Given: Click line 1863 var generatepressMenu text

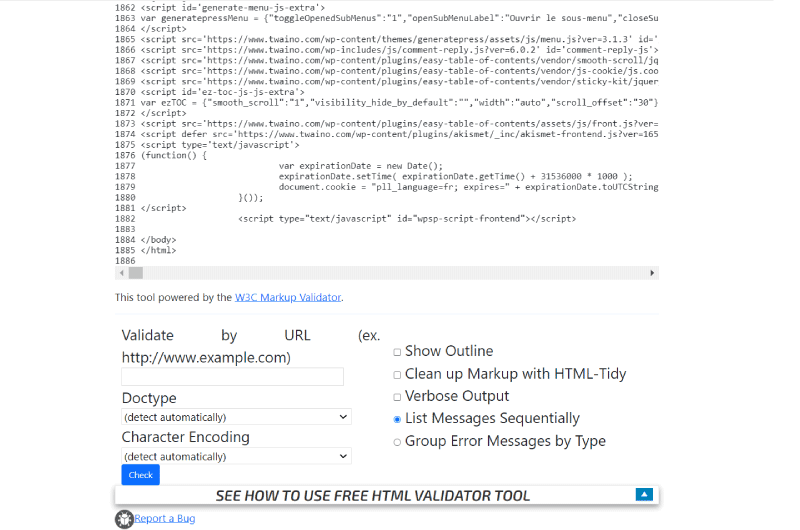Looking at the screenshot, I should tap(399, 18).
